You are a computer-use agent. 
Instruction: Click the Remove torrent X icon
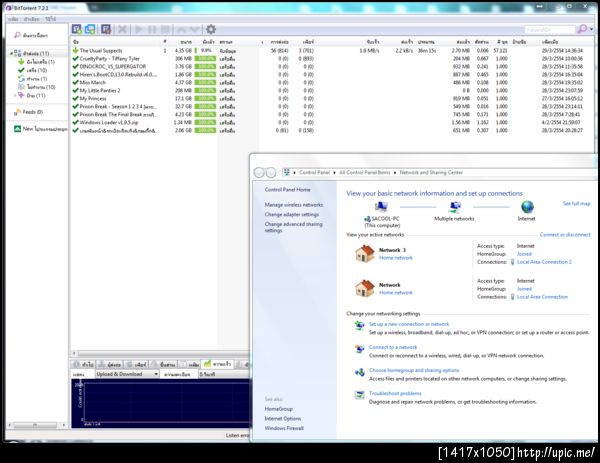point(122,29)
